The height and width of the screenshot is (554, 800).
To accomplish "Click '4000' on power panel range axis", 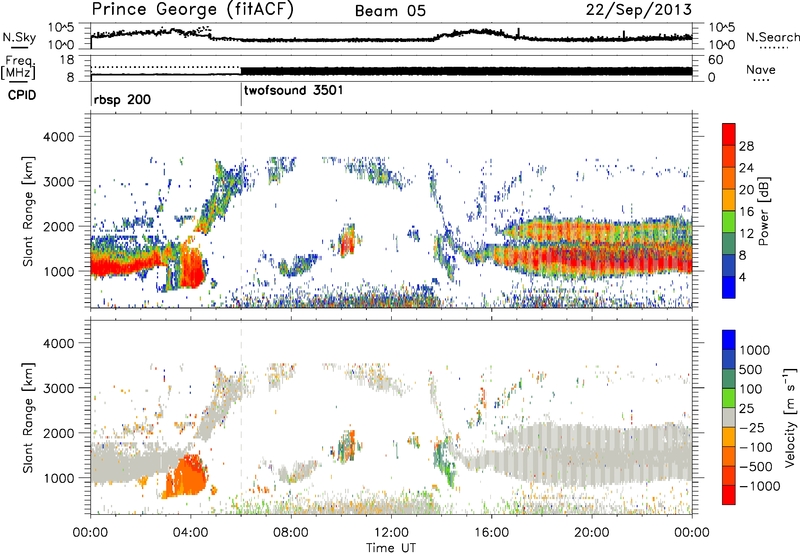I will 59,137.
